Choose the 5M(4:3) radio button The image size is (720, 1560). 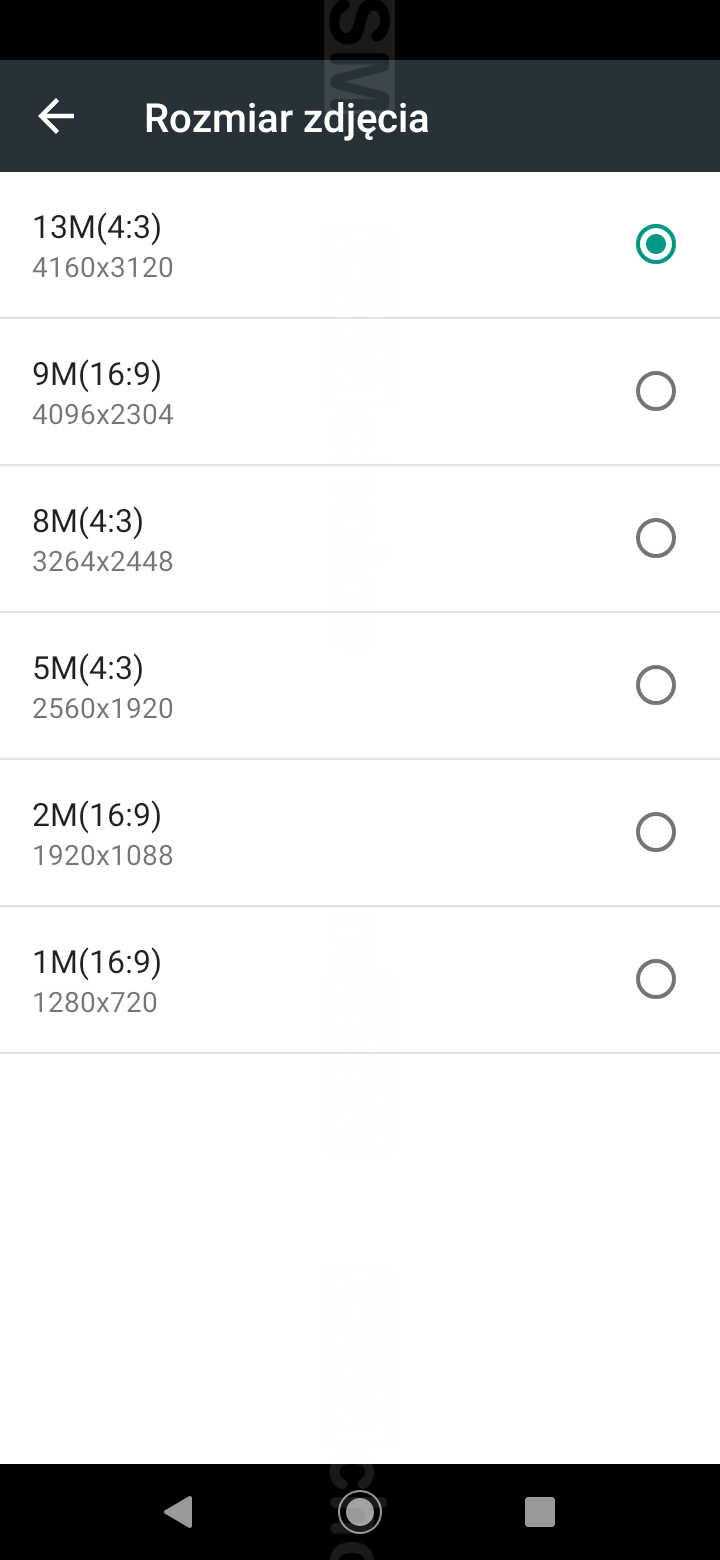[x=656, y=685]
